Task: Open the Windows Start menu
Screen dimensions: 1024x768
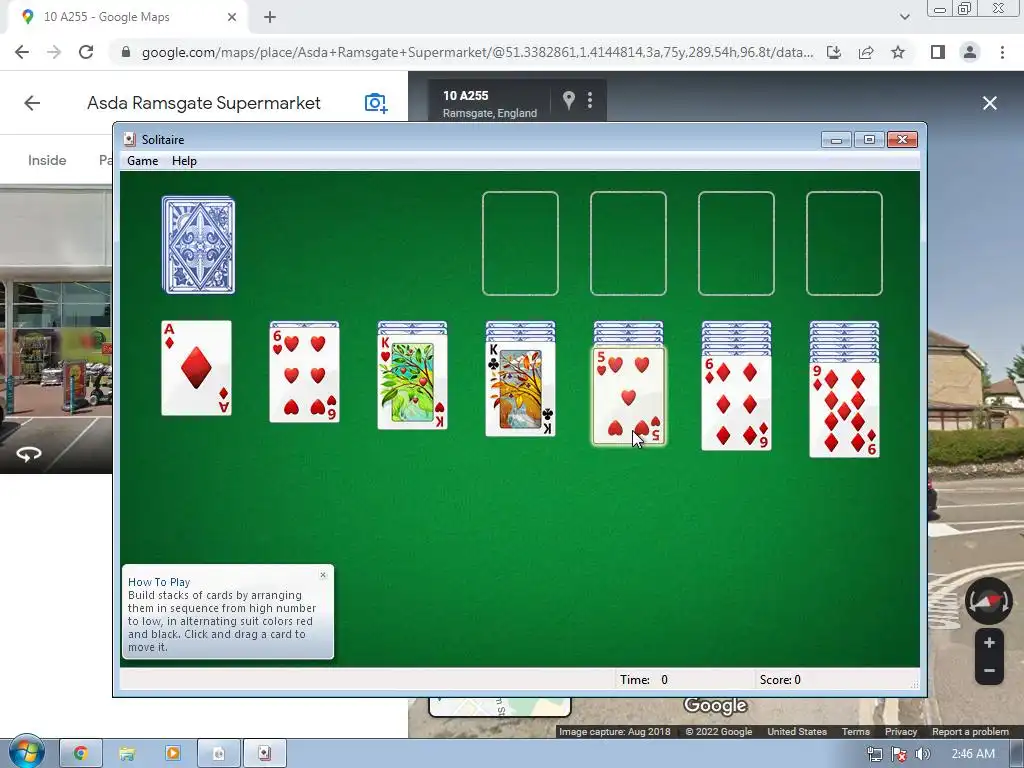Action: coord(26,753)
